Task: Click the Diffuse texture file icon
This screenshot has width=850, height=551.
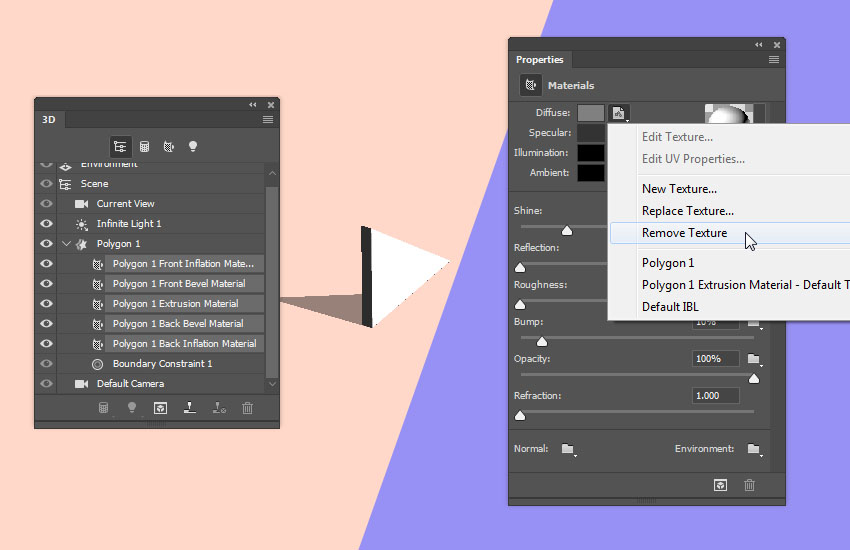Action: (619, 113)
